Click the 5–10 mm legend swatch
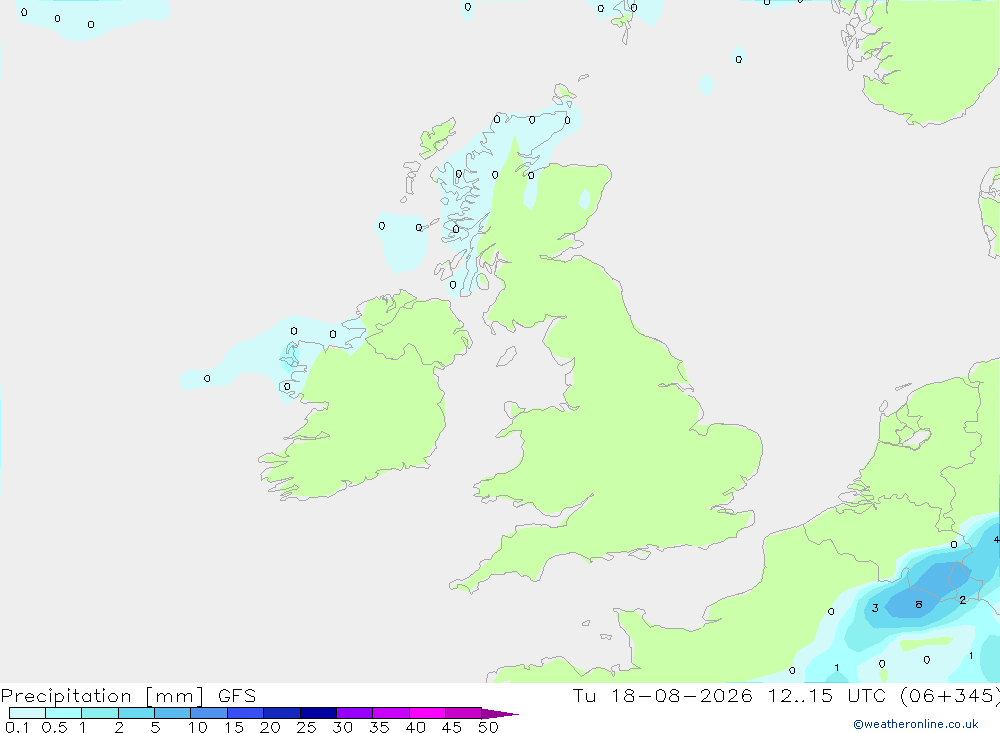 pyautogui.click(x=172, y=713)
